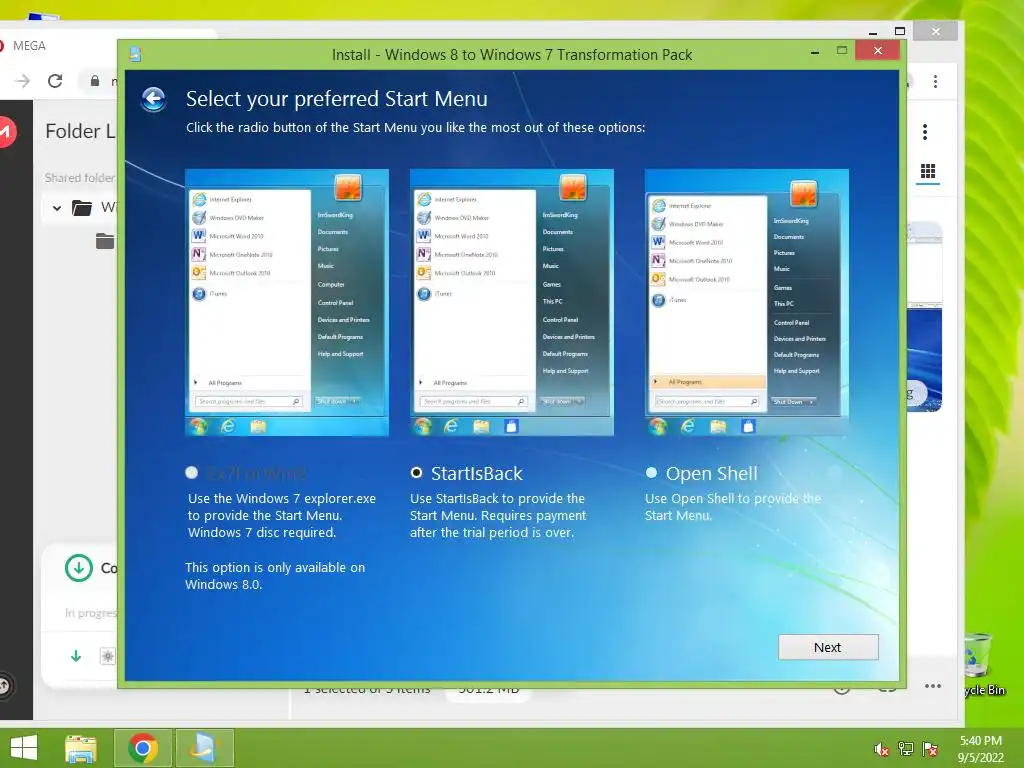This screenshot has width=1024, height=768.
Task: Open the Action Center flag icon
Action: 930,749
